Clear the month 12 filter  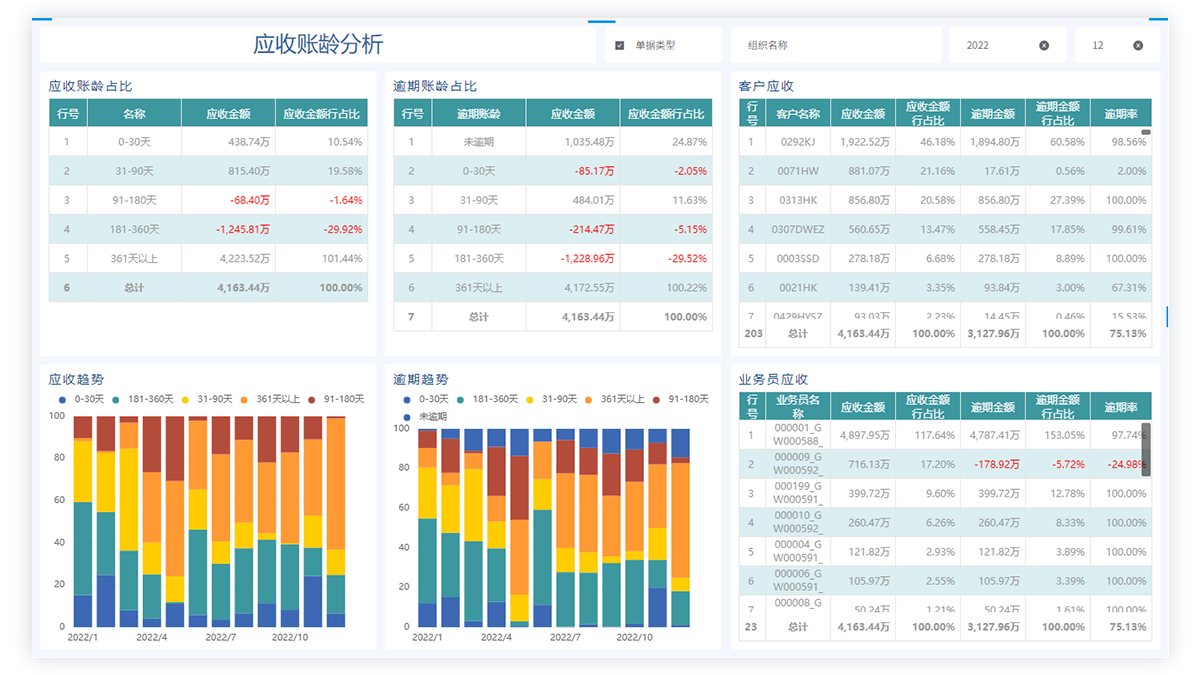pyautogui.click(x=1138, y=46)
